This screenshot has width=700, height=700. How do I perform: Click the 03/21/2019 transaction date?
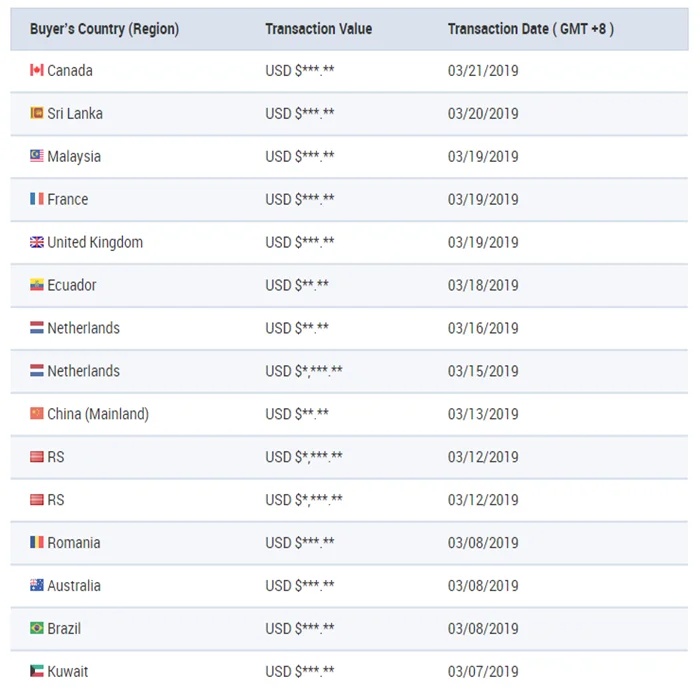(x=483, y=71)
